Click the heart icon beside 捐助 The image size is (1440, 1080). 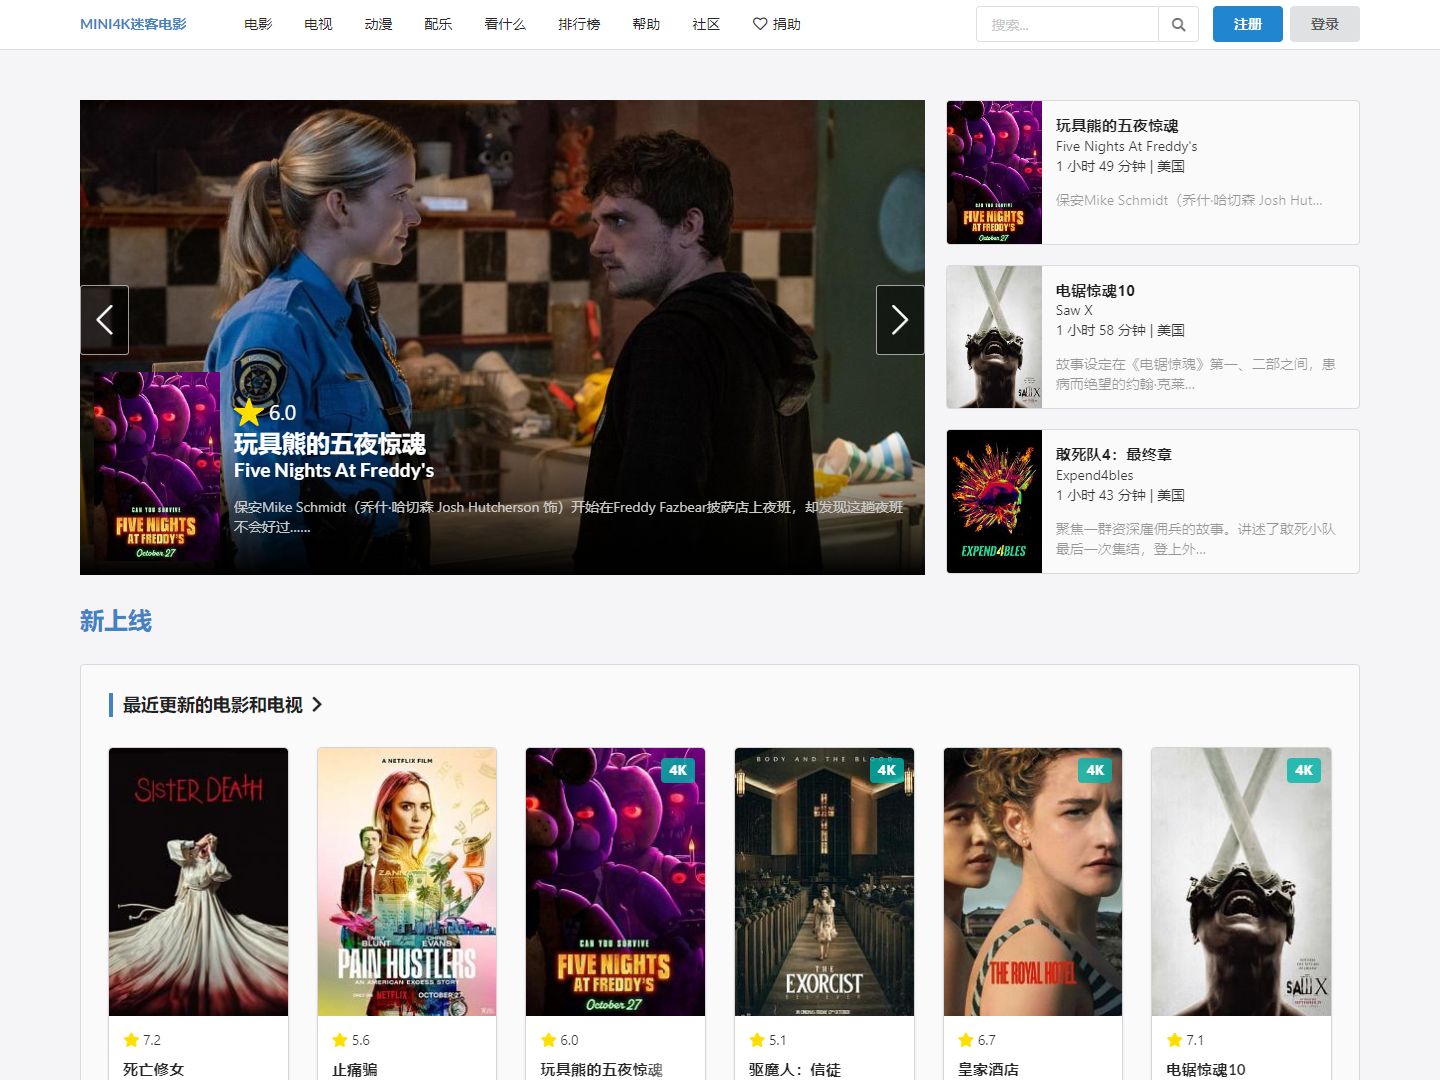760,24
